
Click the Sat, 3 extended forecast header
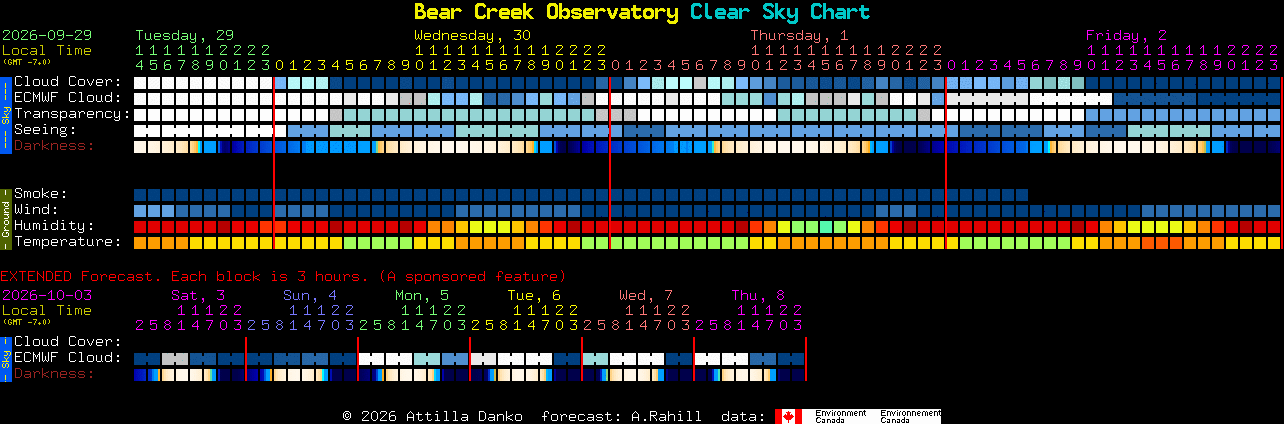click(198, 295)
